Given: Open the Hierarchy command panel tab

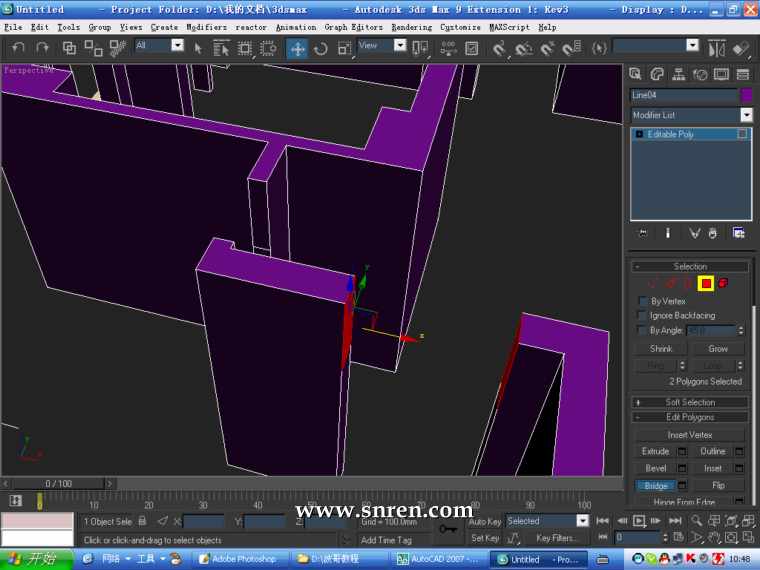Looking at the screenshot, I should click(x=678, y=74).
